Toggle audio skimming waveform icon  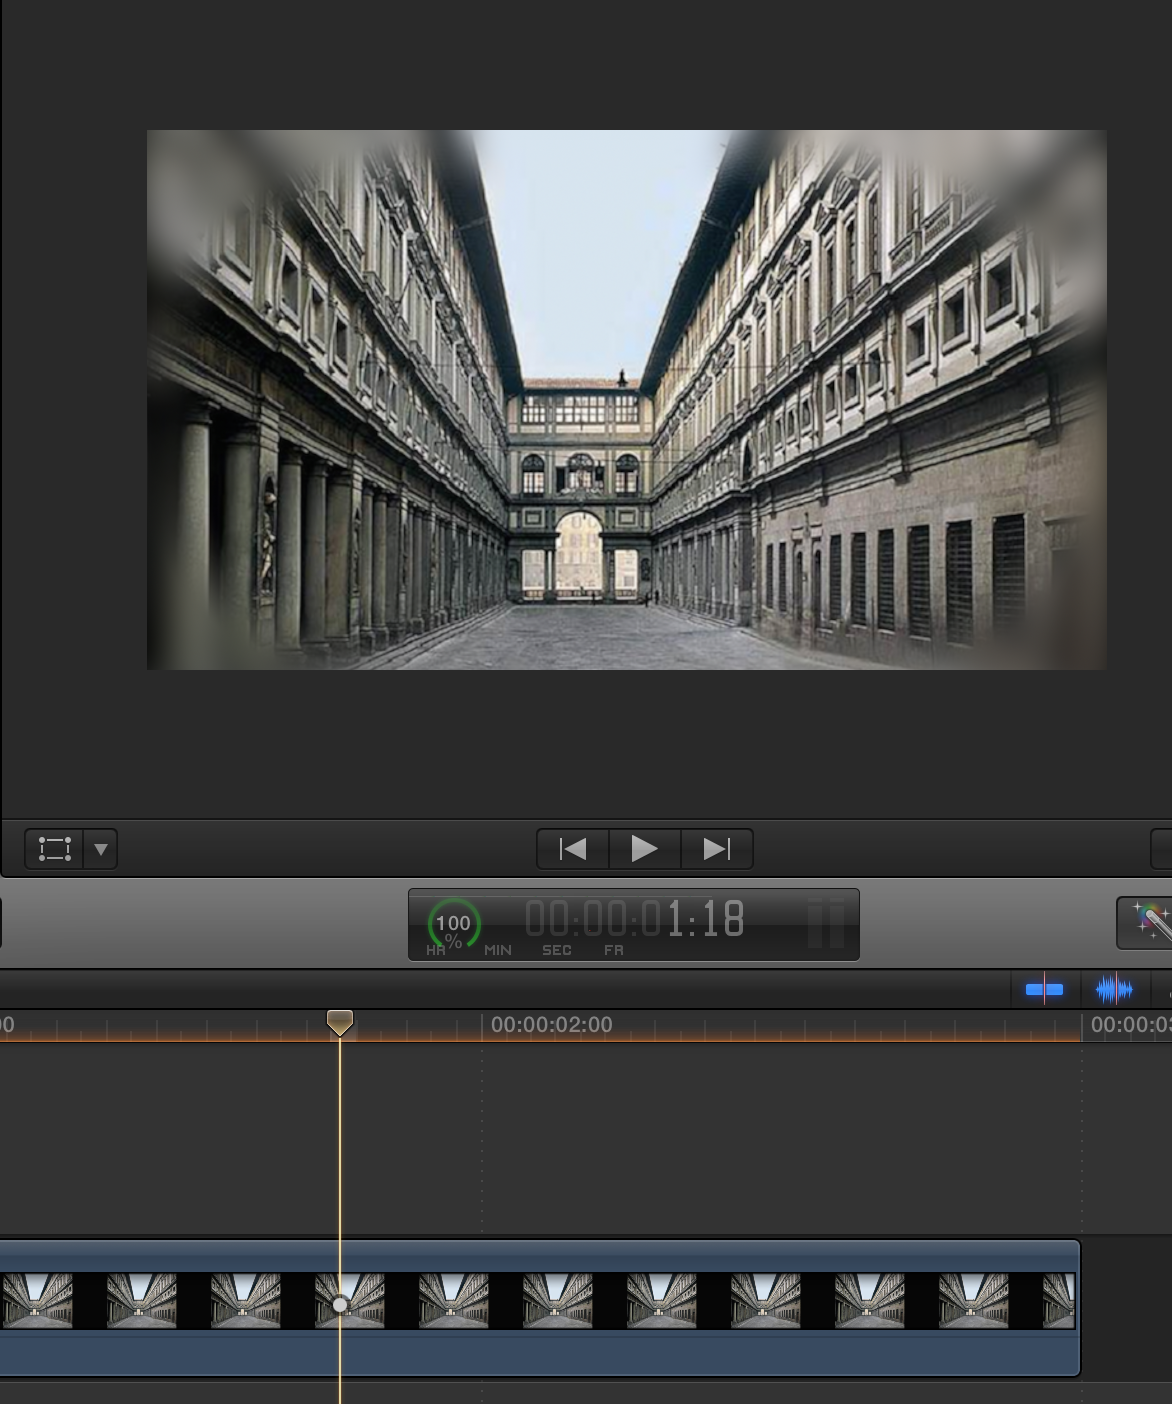pos(1114,989)
